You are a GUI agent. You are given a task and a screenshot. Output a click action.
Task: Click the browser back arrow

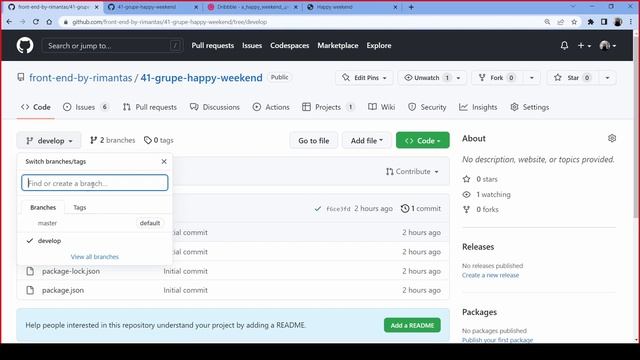tap(9, 22)
